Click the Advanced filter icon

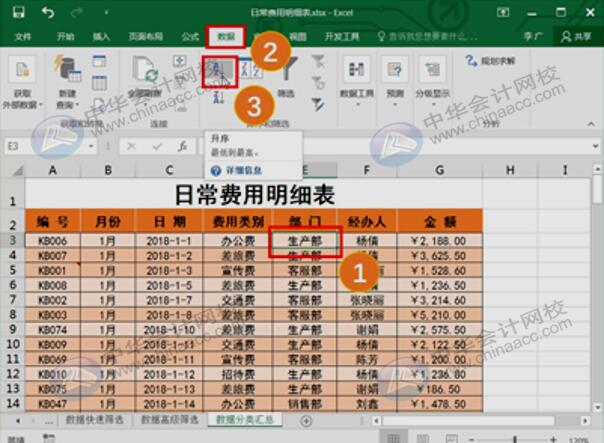tap(318, 105)
